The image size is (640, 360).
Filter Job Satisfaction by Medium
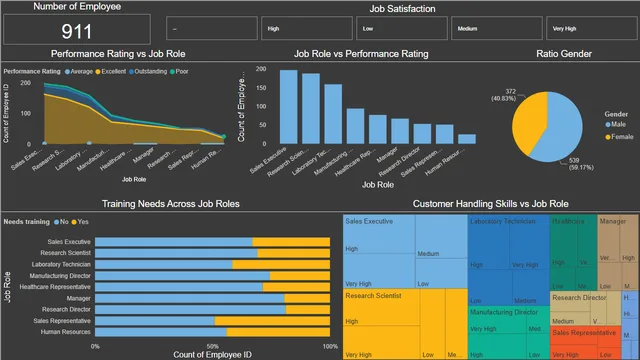click(x=497, y=28)
